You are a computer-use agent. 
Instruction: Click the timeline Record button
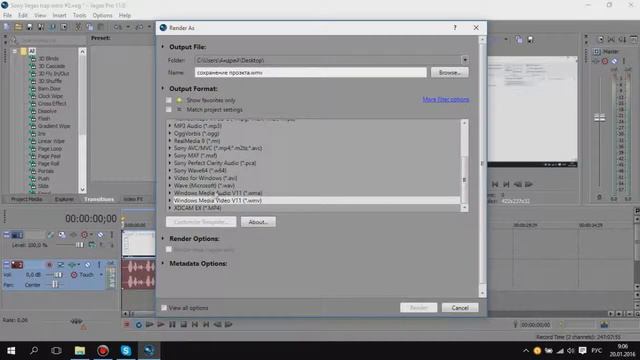(127, 324)
